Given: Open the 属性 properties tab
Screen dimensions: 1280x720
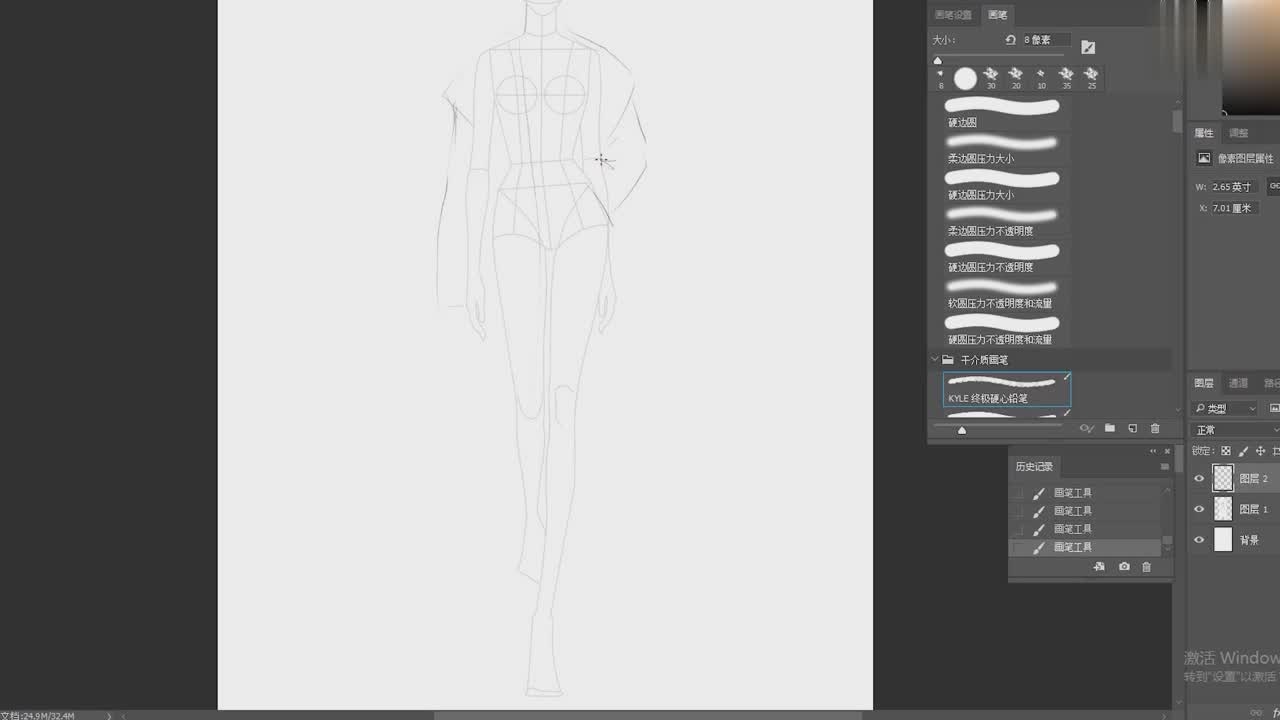Looking at the screenshot, I should pyautogui.click(x=1204, y=133).
